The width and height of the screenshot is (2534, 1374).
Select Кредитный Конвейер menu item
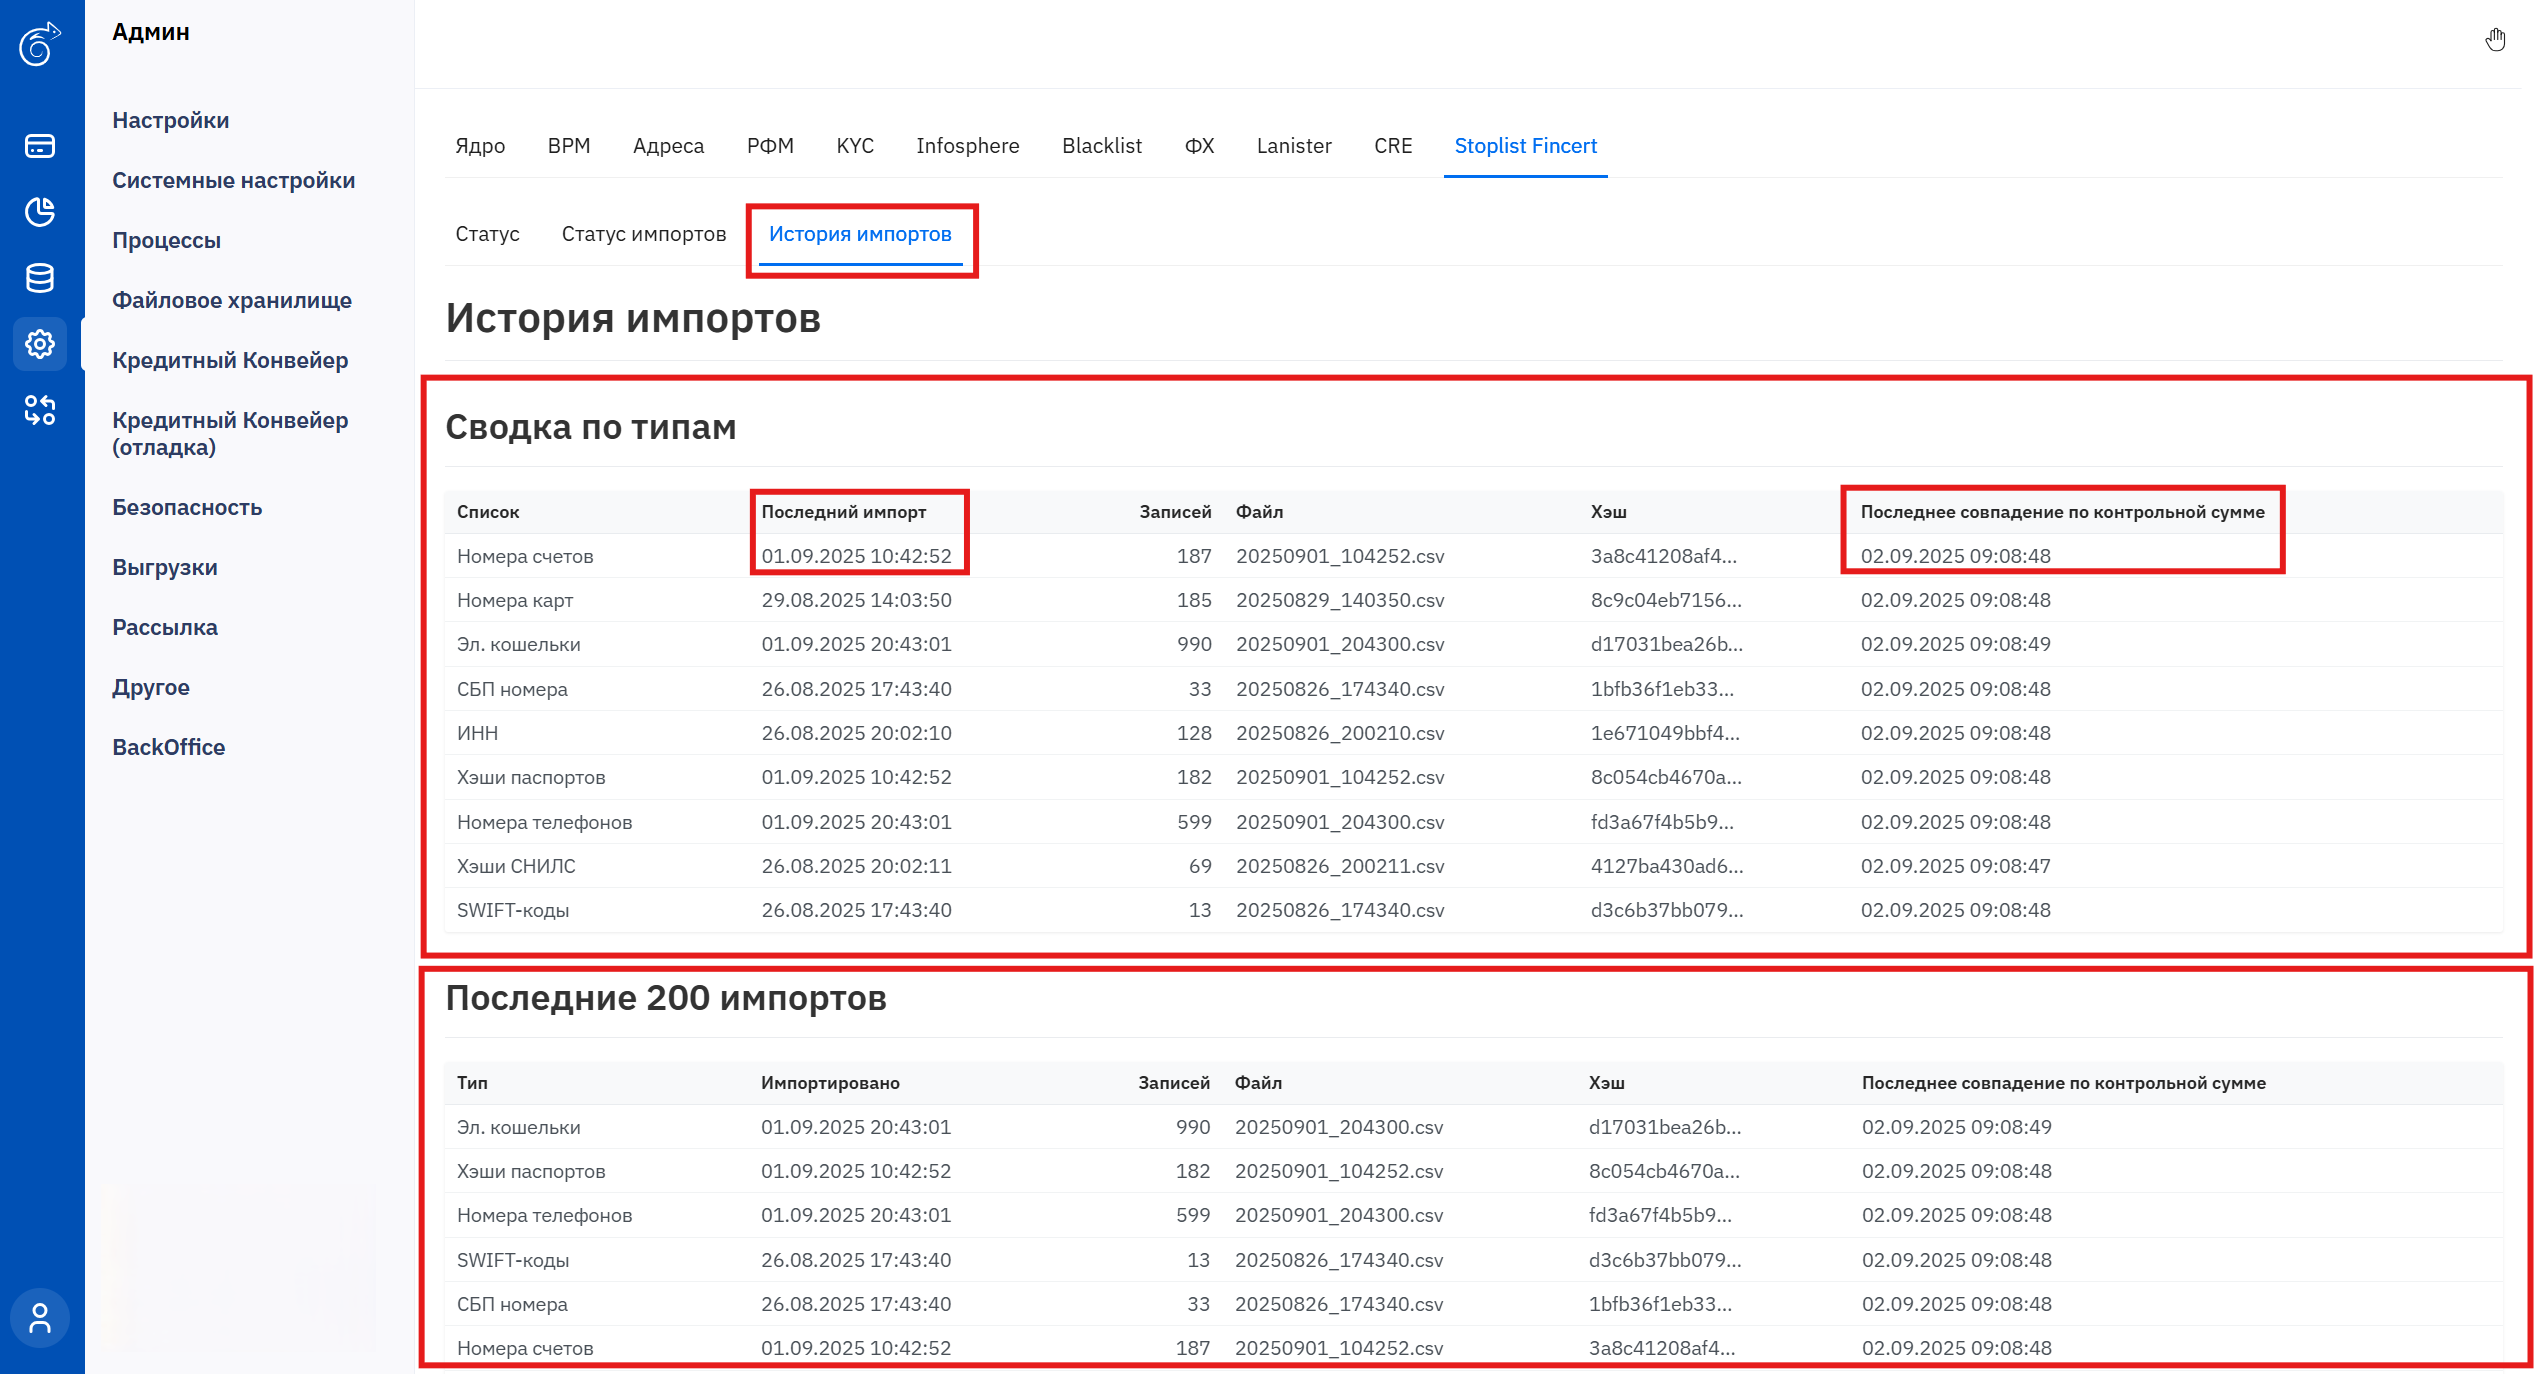tap(230, 360)
